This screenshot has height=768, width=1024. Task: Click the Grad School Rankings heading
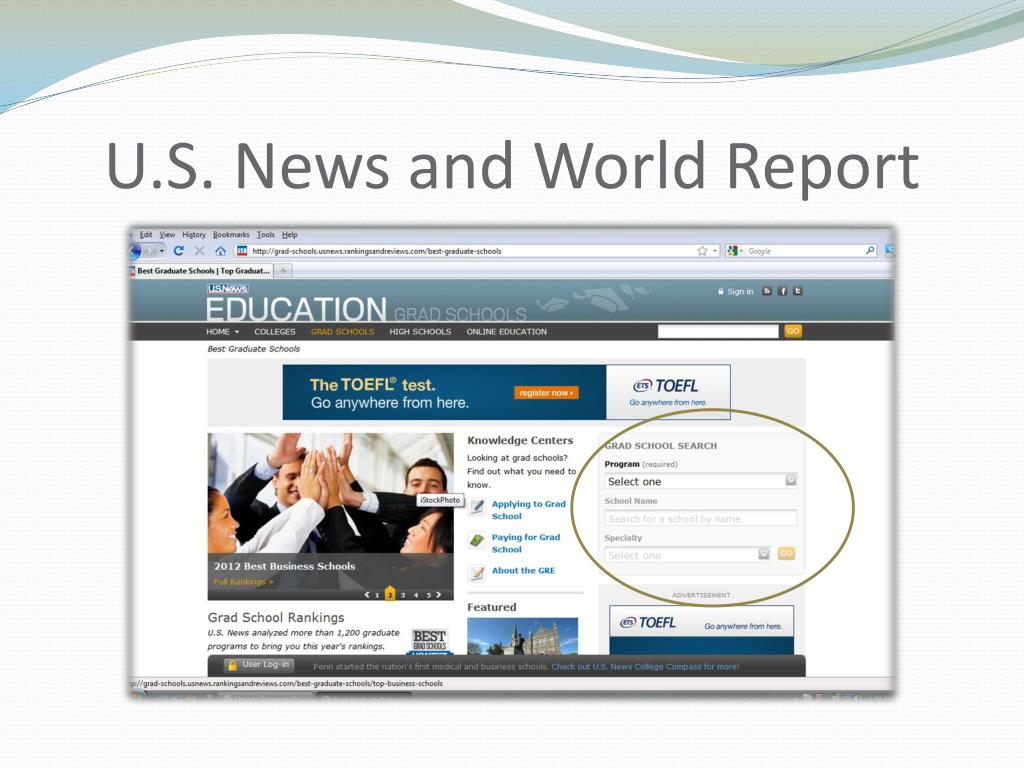click(276, 617)
